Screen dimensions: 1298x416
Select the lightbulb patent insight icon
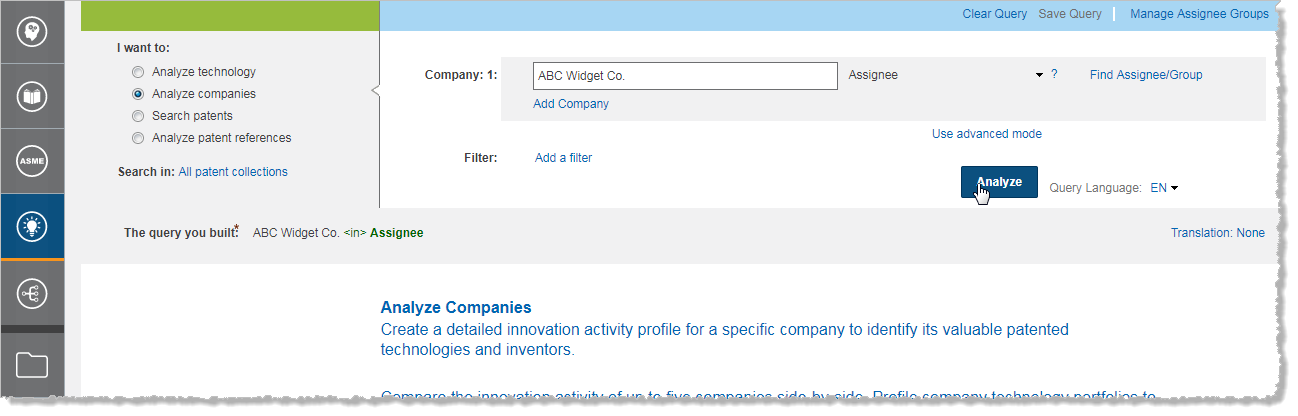(x=32, y=226)
